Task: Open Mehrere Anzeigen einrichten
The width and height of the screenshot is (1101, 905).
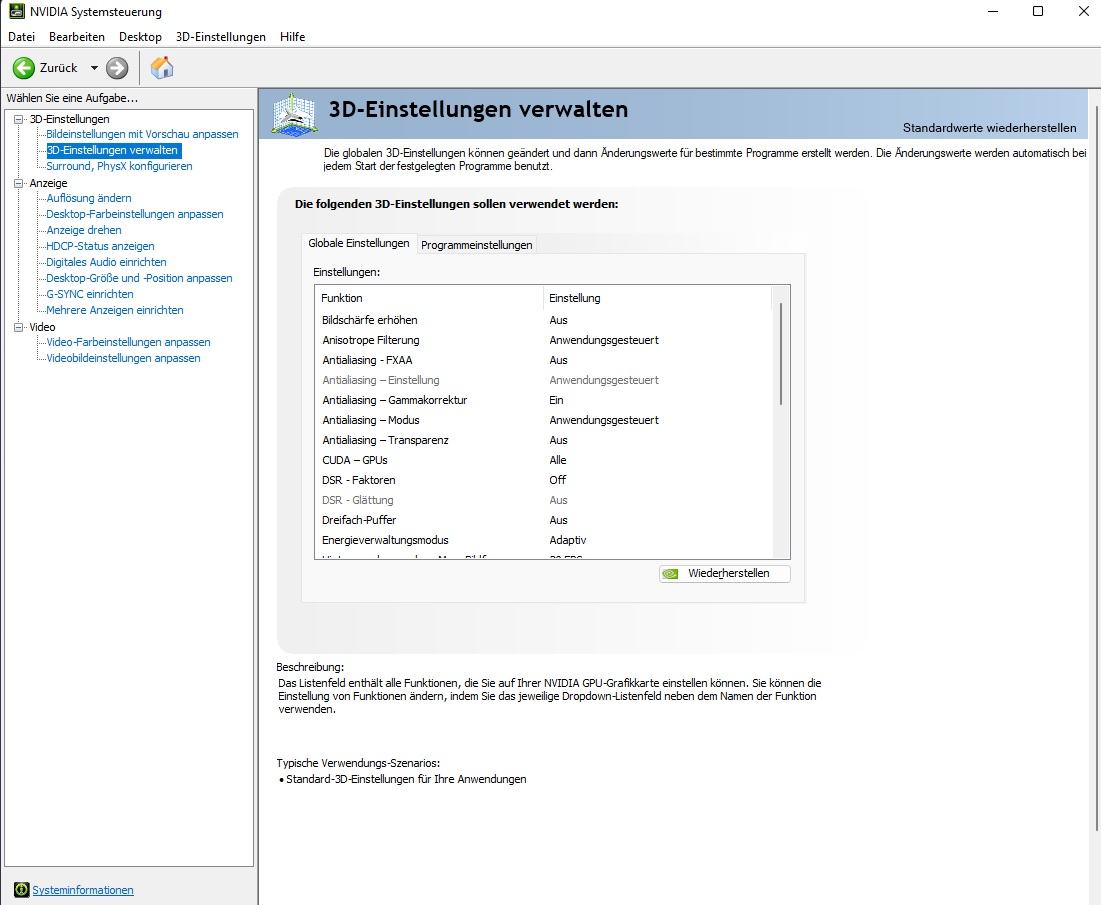Action: [114, 310]
